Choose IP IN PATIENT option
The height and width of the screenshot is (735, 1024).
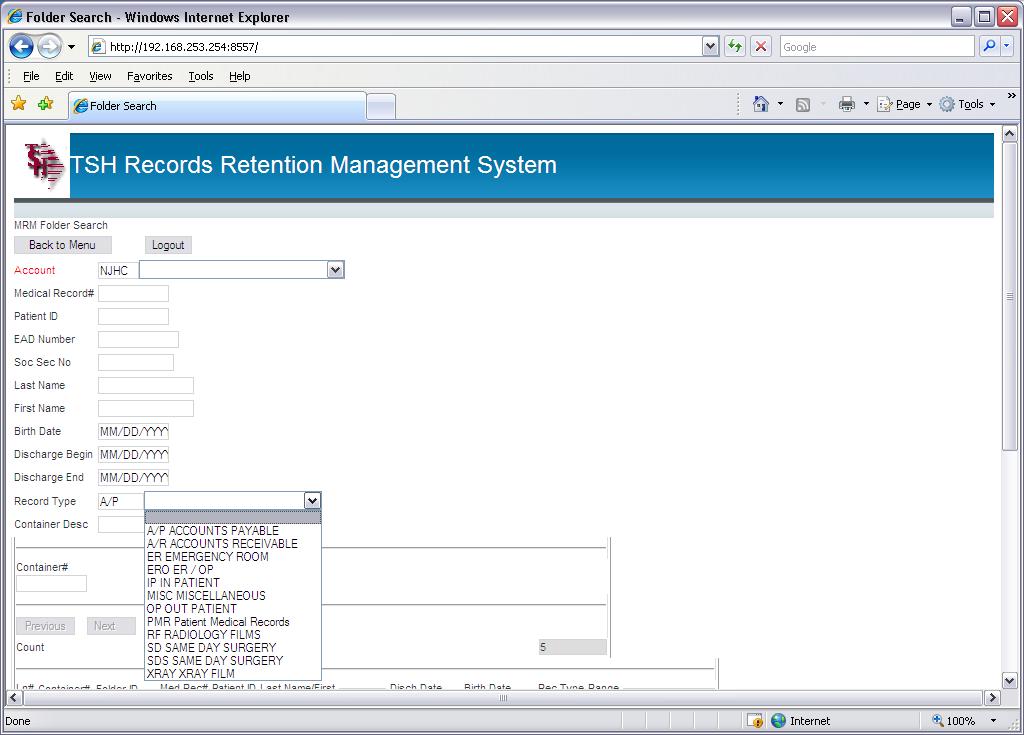click(233, 583)
